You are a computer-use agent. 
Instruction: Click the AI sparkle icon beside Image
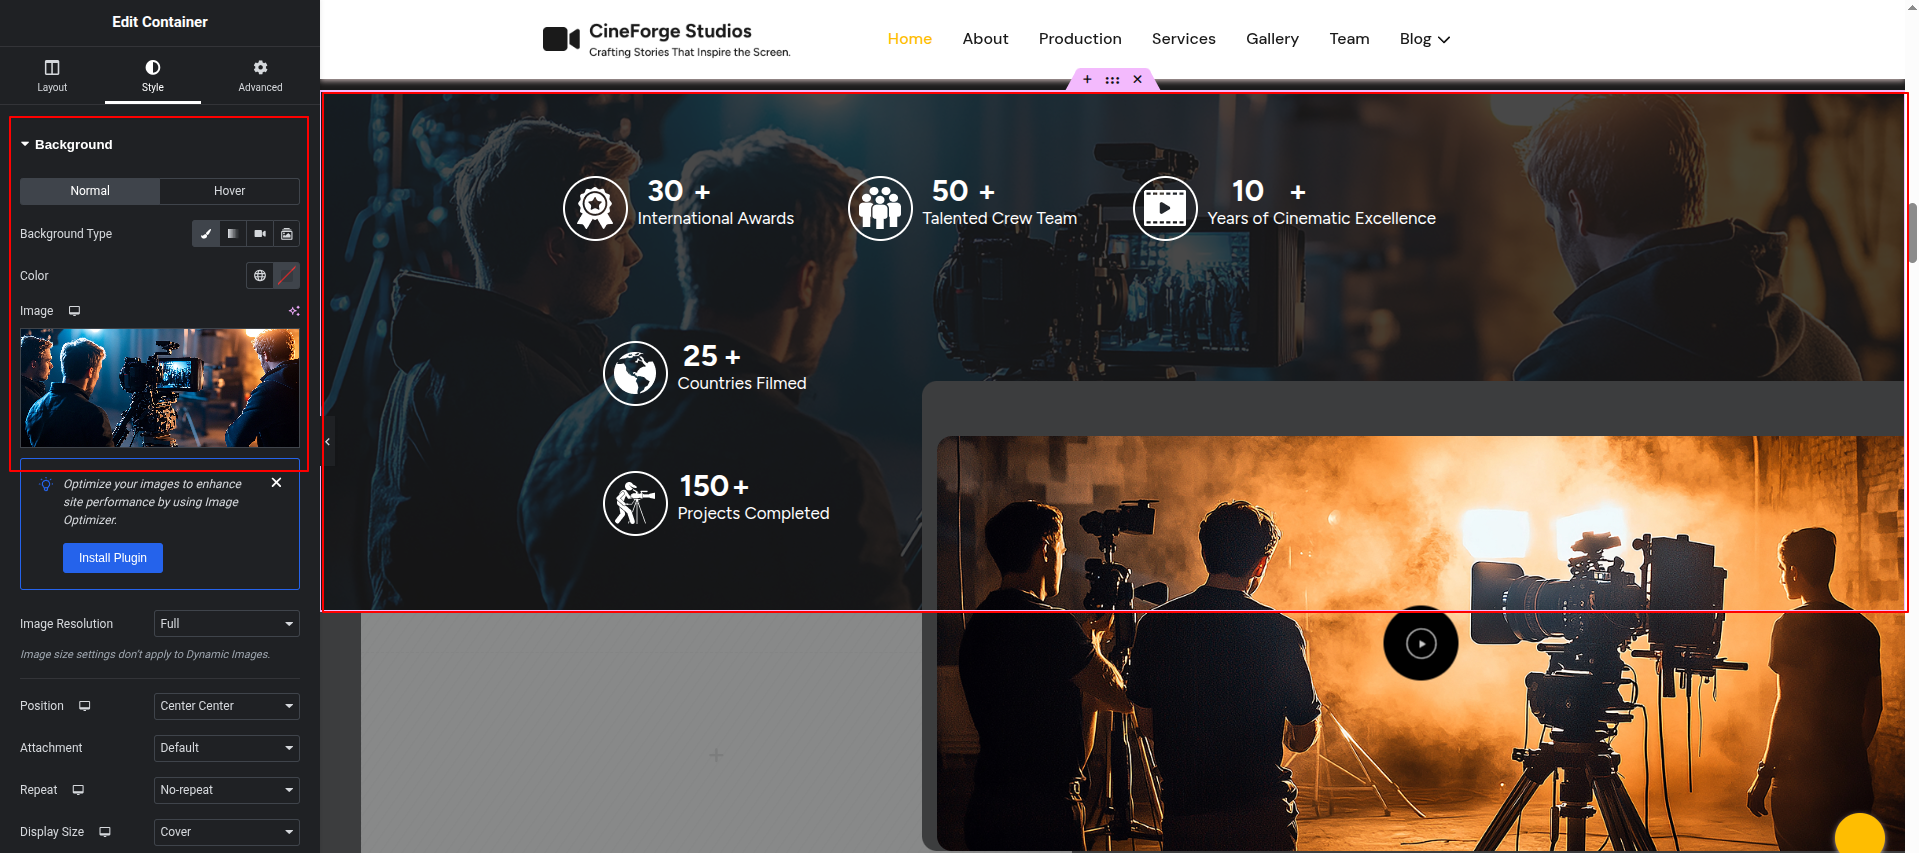294,311
